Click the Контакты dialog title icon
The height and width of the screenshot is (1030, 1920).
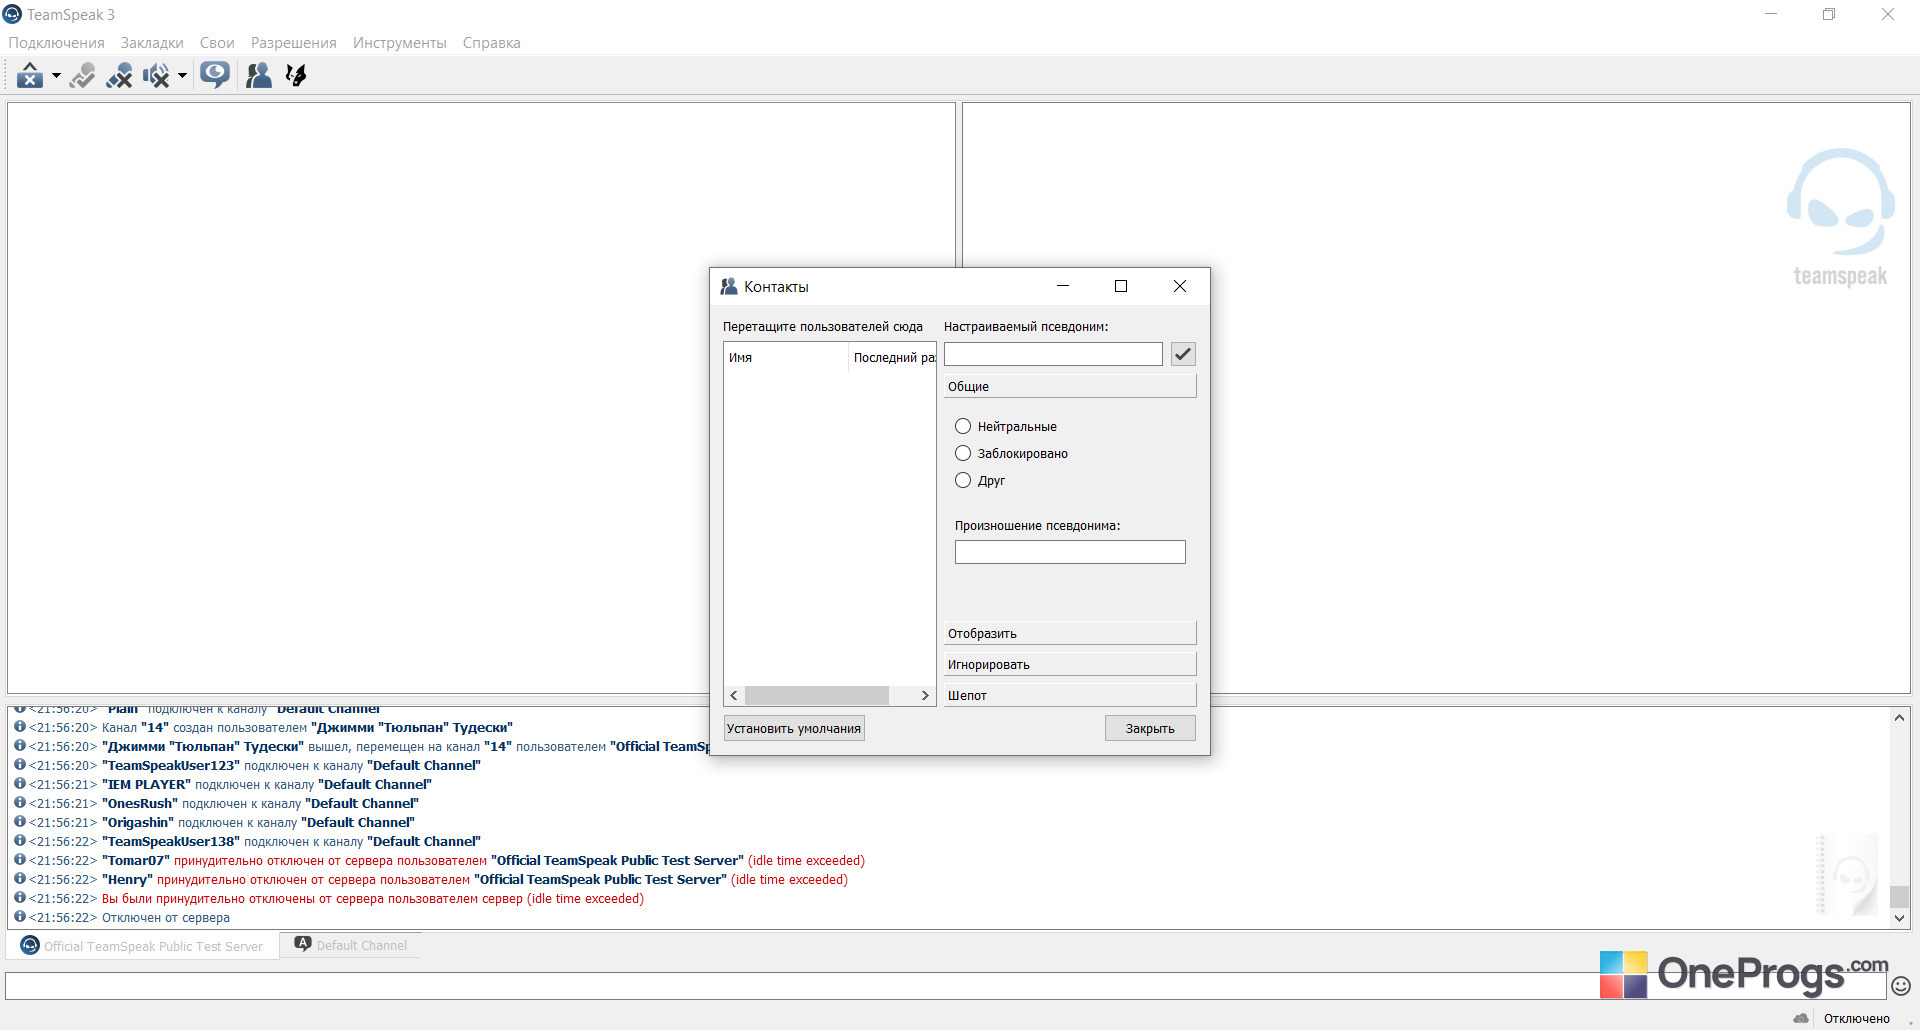pos(729,286)
